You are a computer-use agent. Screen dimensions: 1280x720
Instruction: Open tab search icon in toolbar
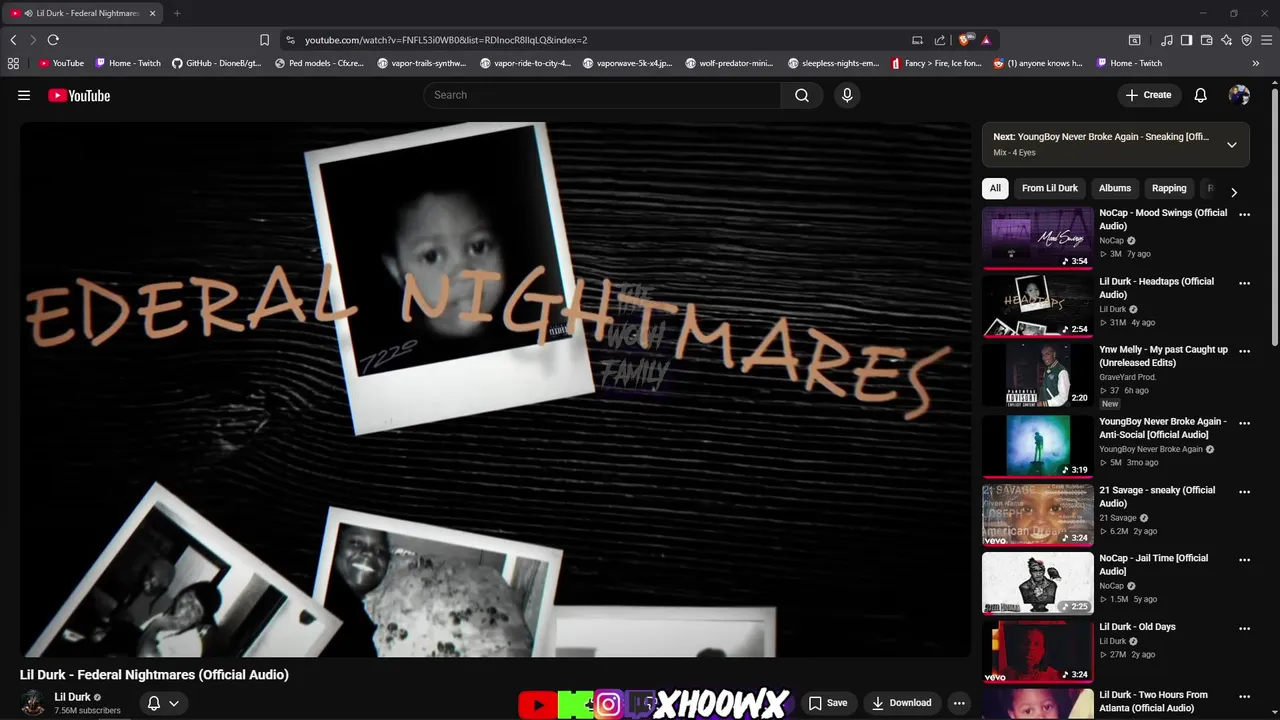[x=1134, y=40]
